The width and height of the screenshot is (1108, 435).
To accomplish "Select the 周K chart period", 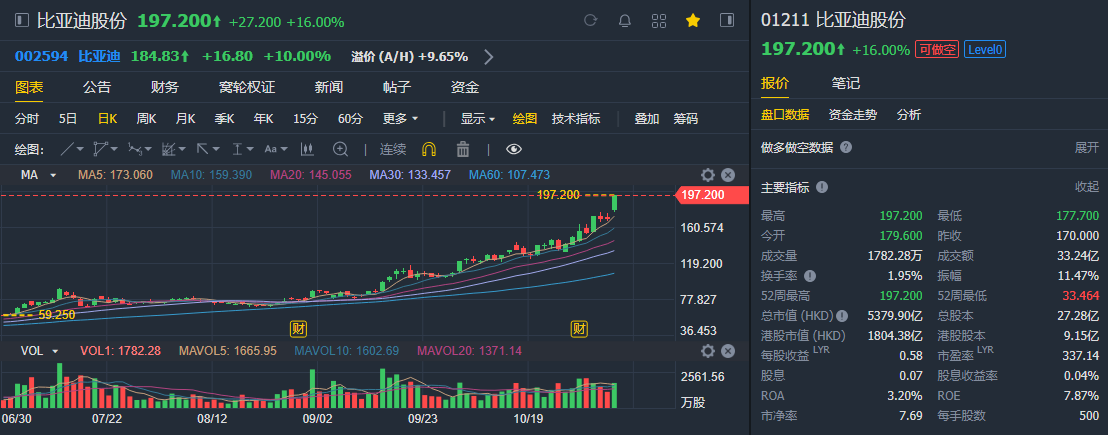I will coord(146,119).
